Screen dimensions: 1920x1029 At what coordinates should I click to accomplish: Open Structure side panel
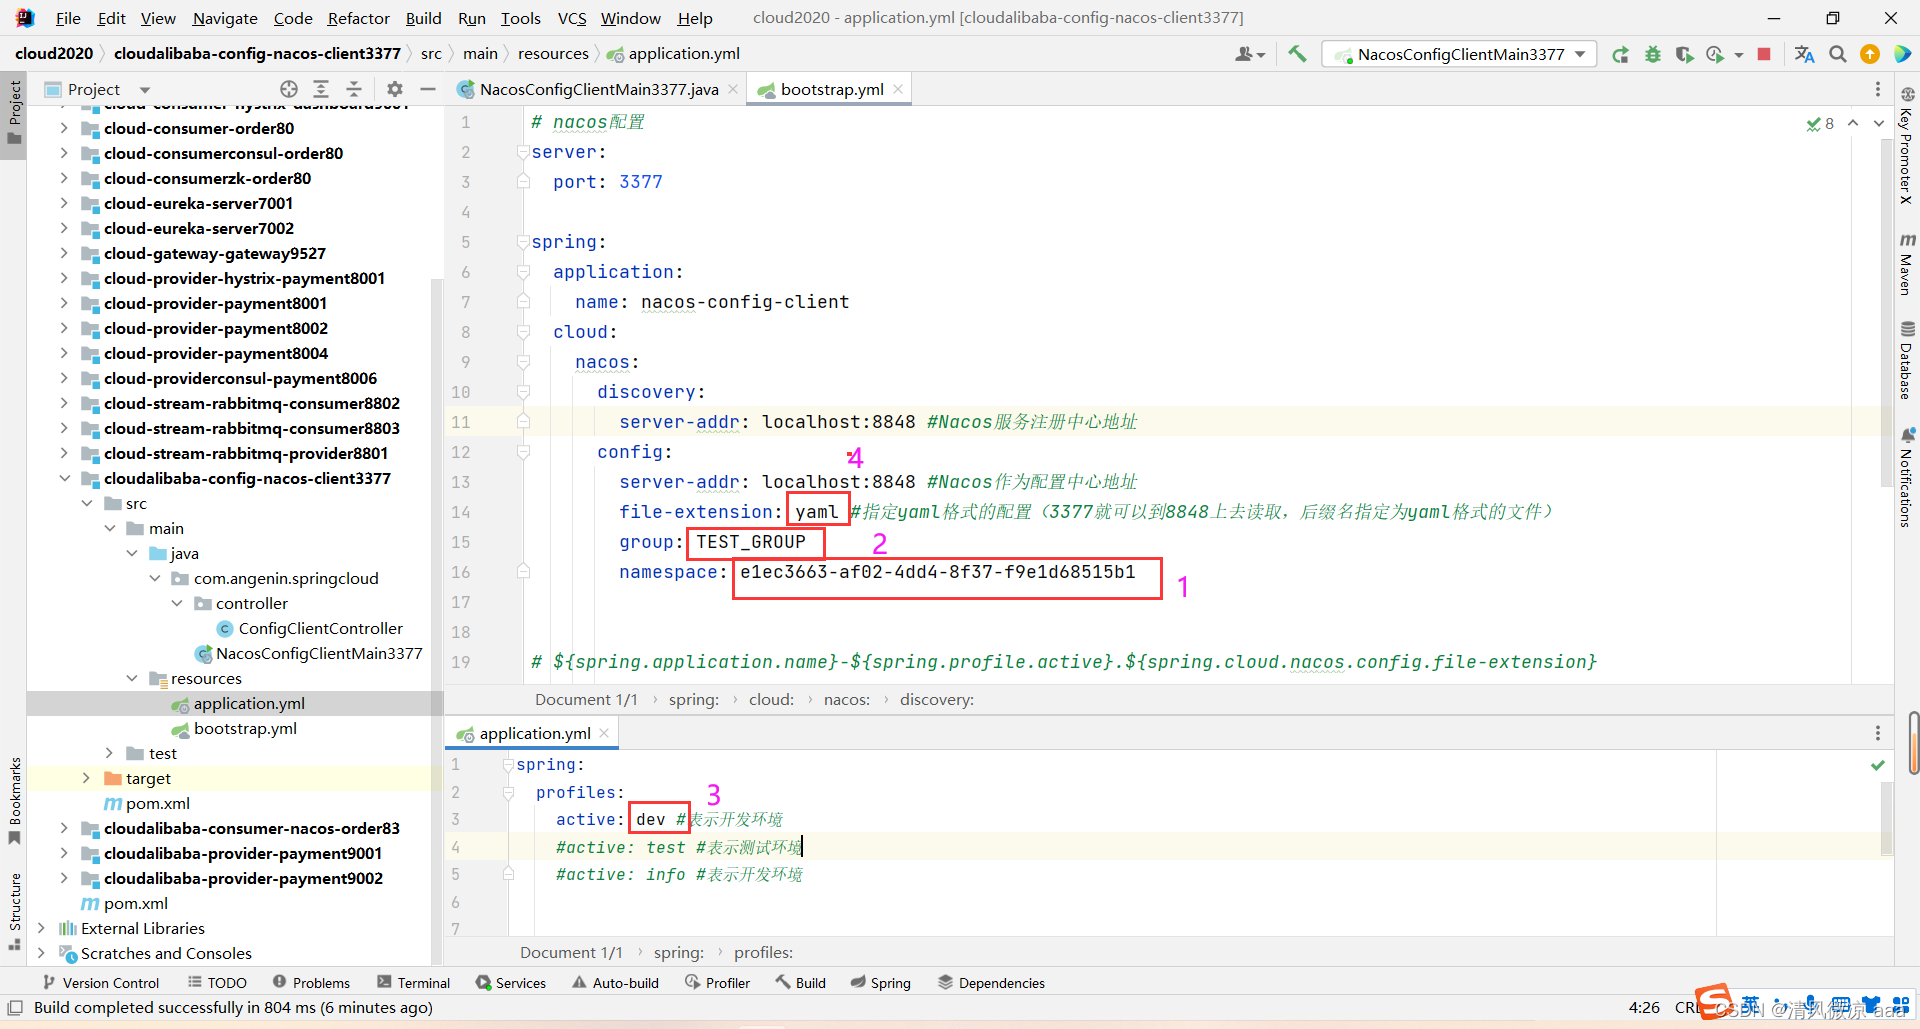(x=14, y=912)
